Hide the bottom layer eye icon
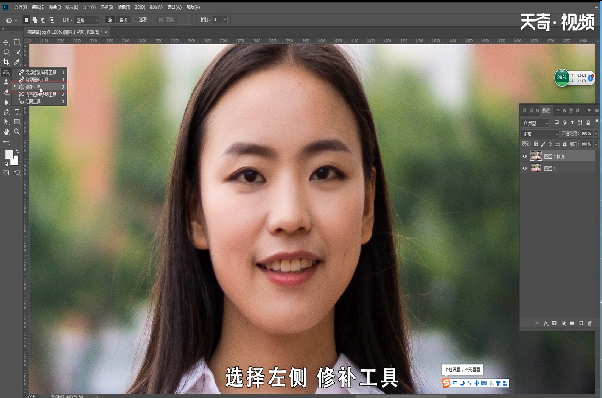Viewport: 602px width, 398px height. click(x=525, y=168)
